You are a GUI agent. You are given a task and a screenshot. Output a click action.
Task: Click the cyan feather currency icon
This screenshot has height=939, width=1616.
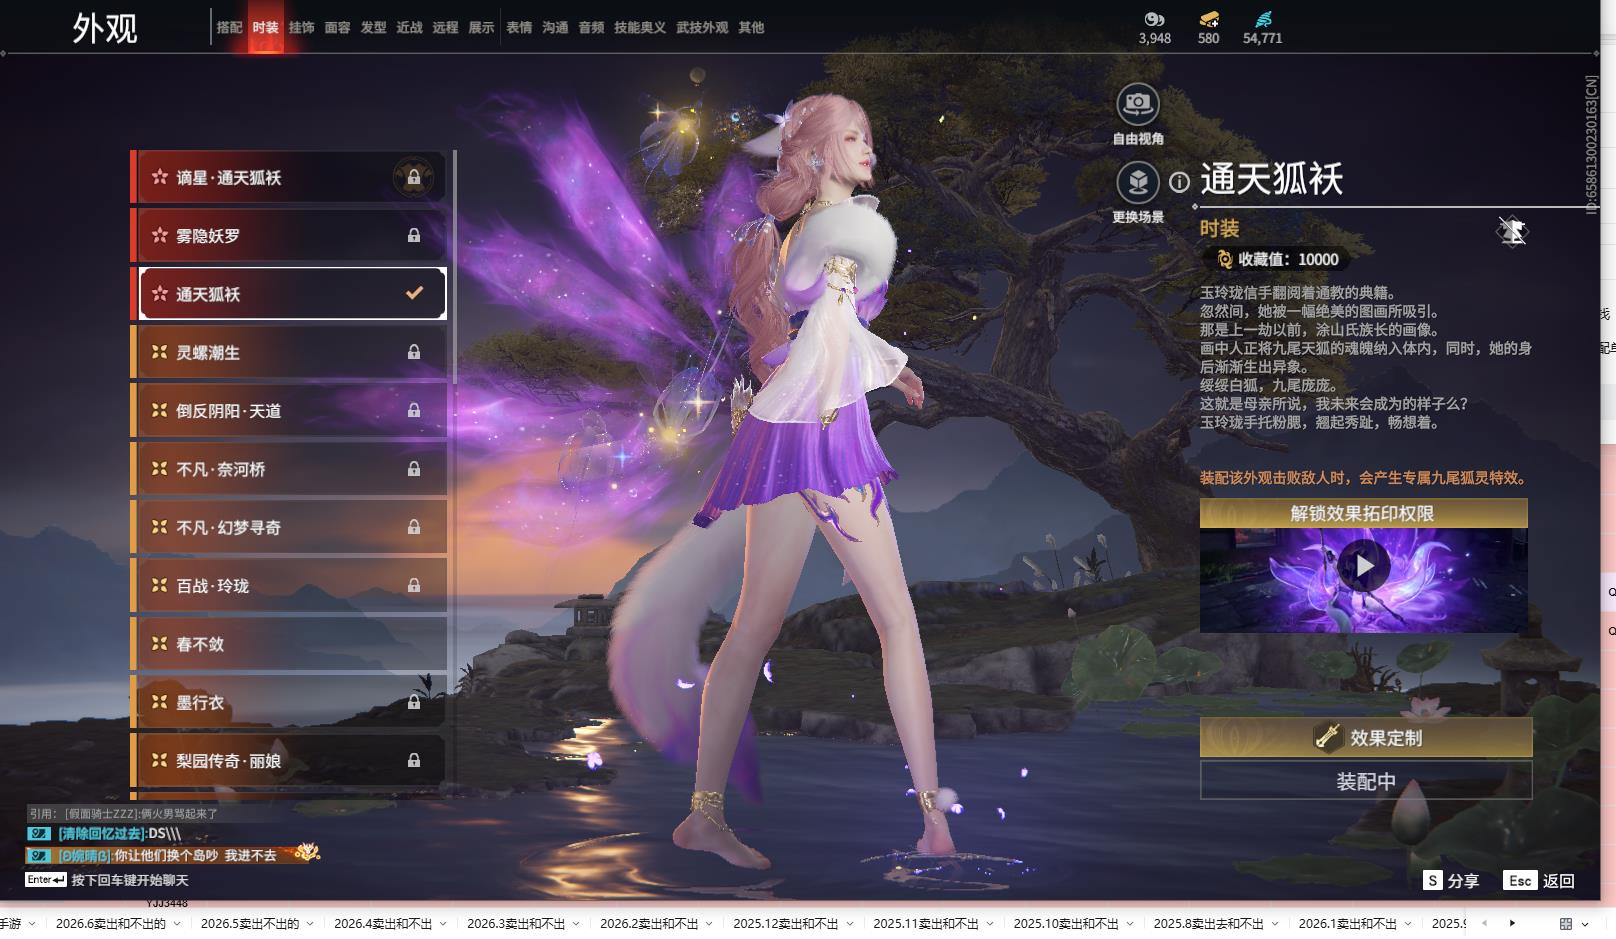point(1263,19)
